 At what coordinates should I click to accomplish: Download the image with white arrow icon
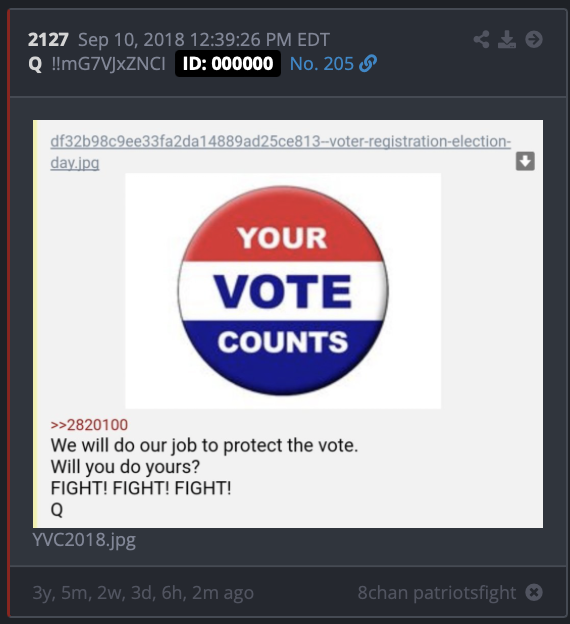point(525,161)
